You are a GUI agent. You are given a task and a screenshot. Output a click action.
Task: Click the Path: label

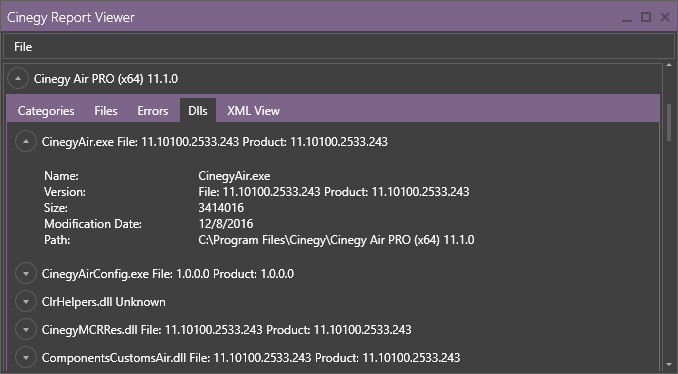click(57, 240)
